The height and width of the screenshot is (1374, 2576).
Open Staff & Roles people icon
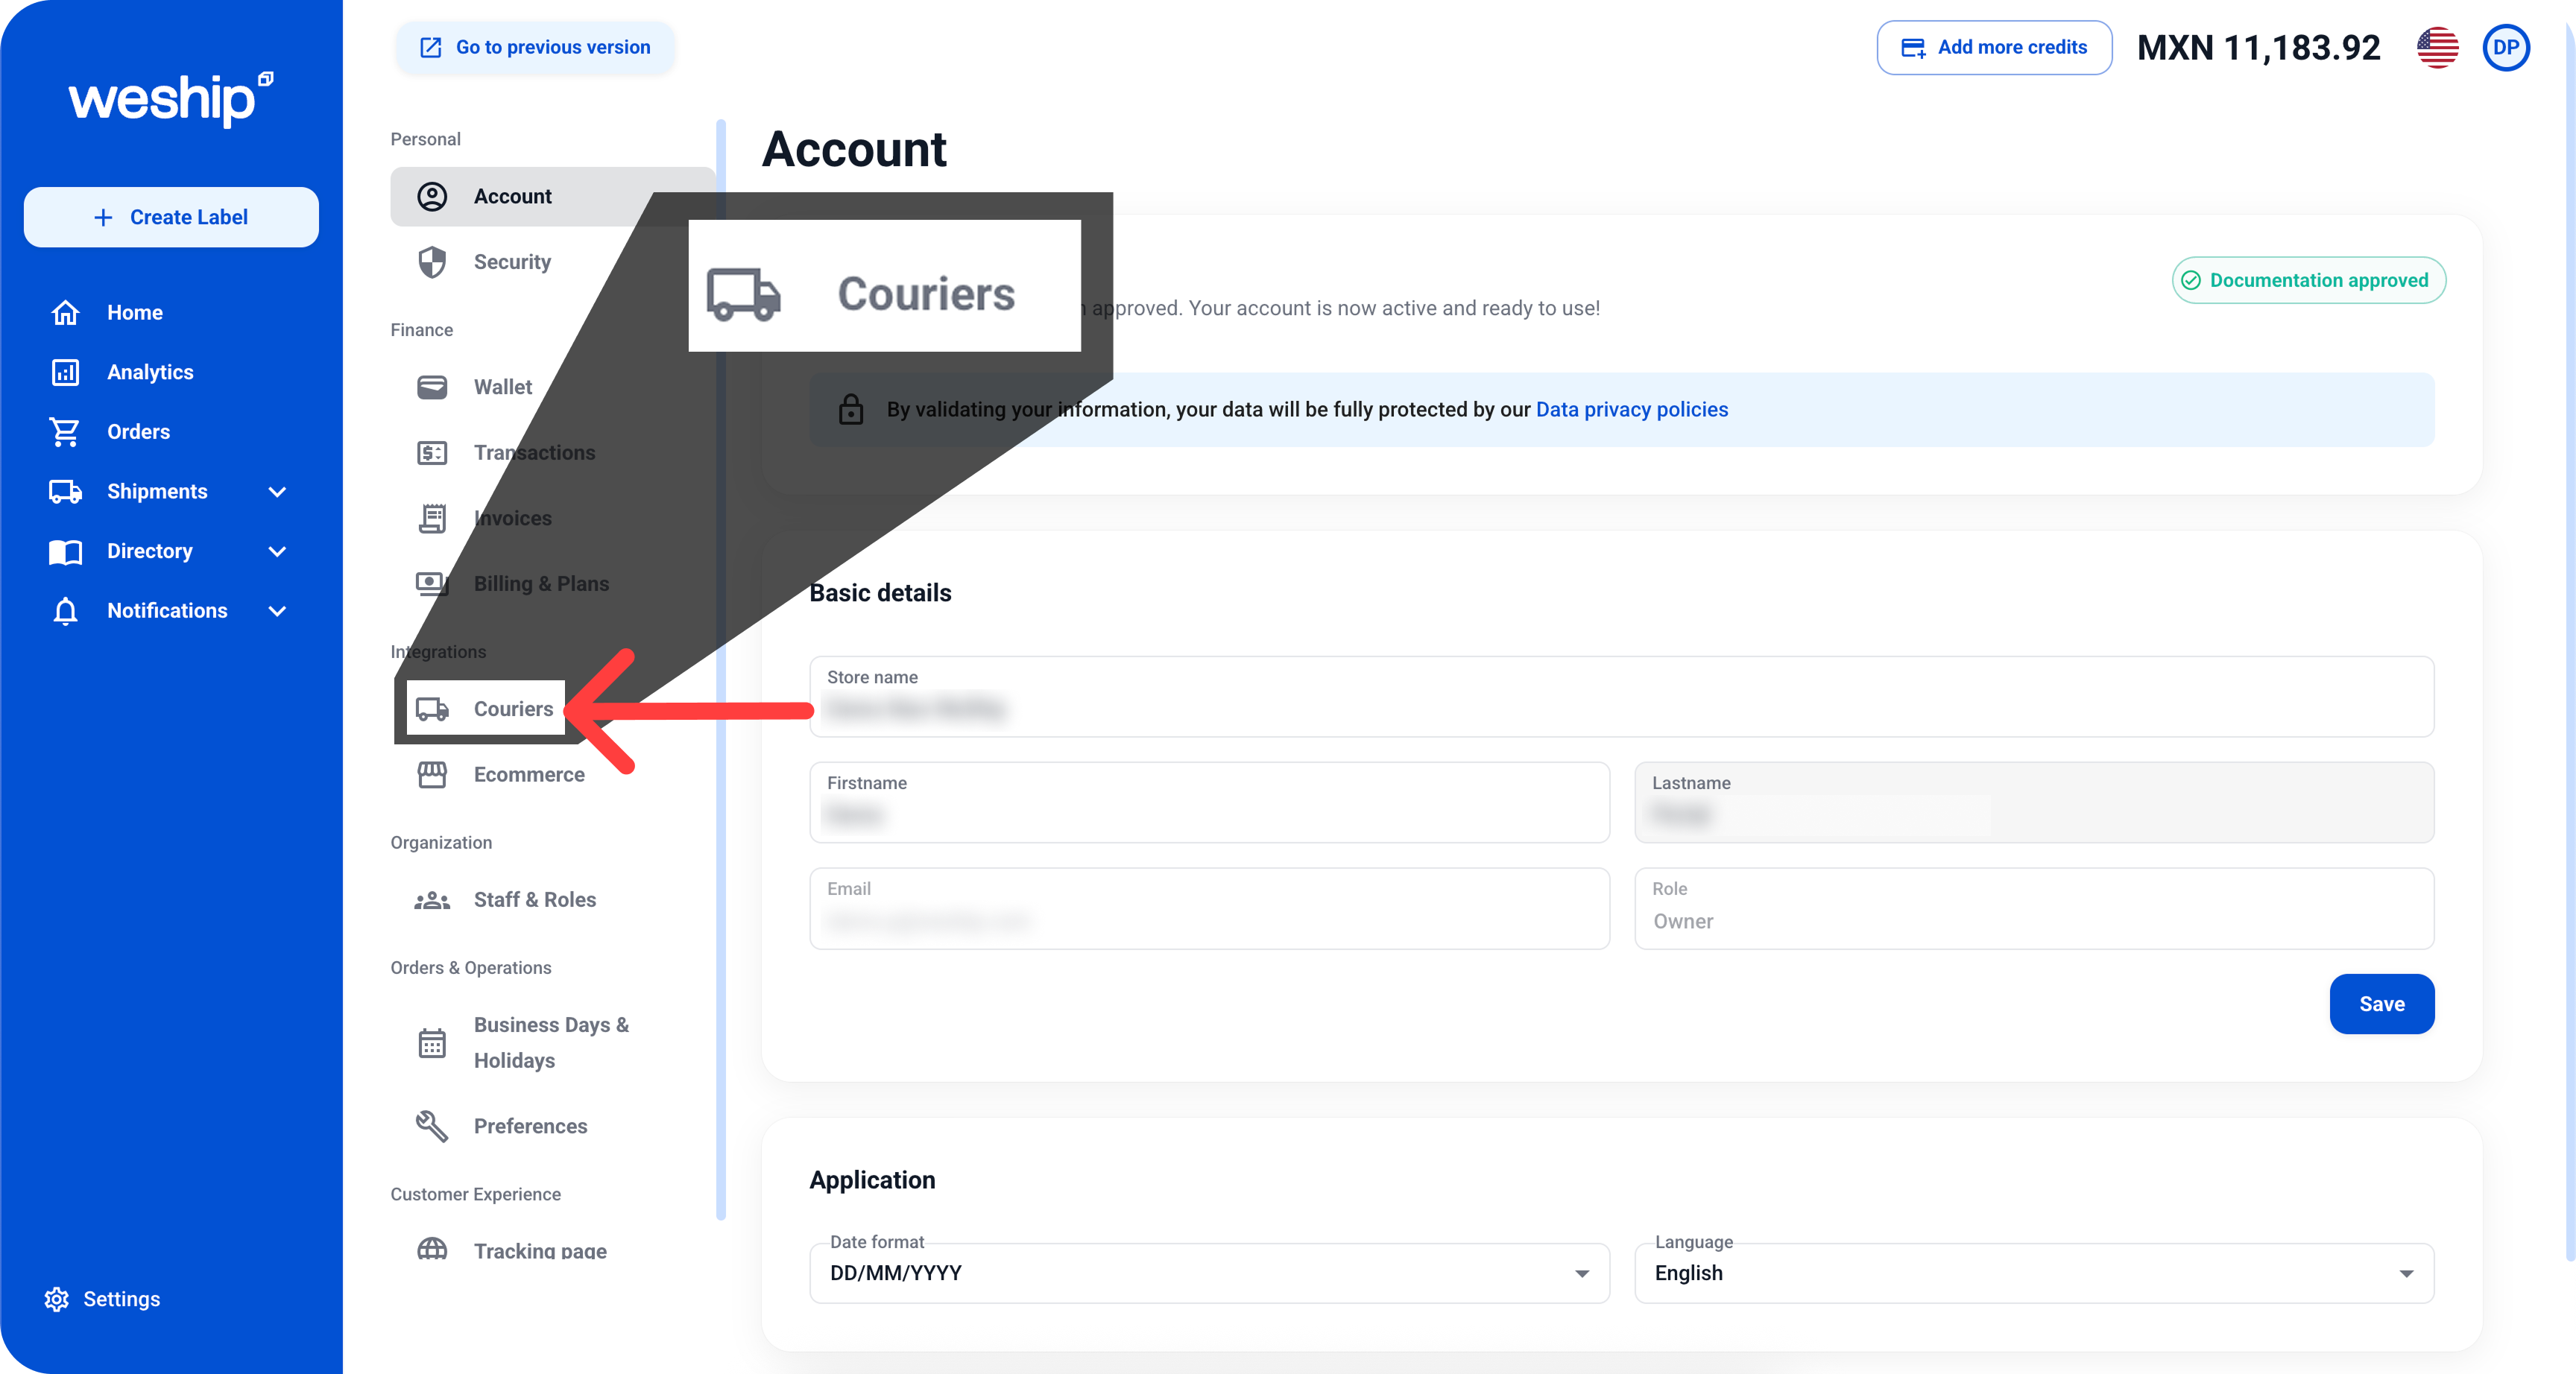(432, 900)
